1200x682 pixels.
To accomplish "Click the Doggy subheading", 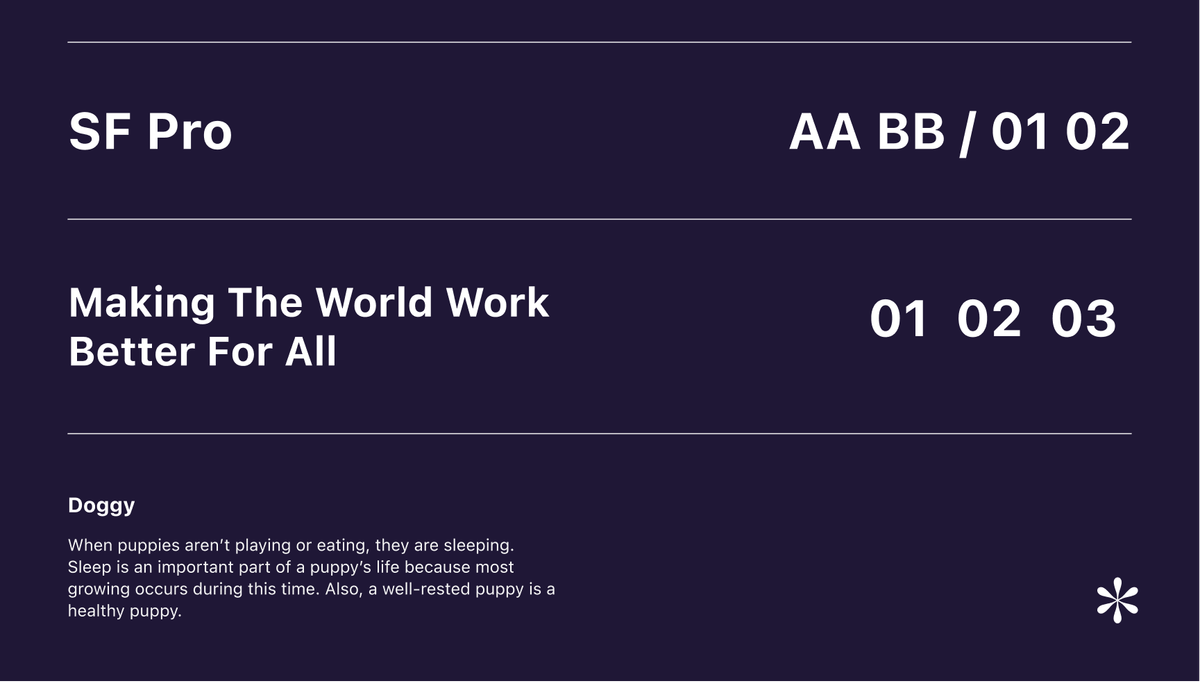I will 101,506.
